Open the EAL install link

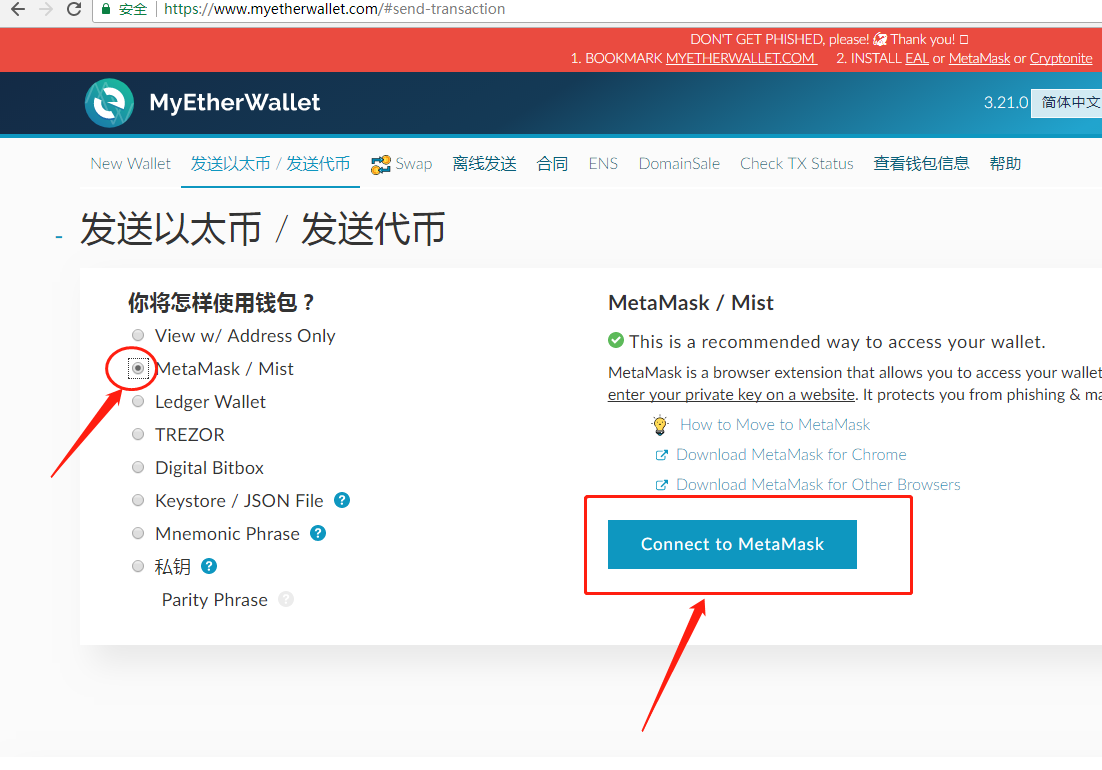tap(916, 58)
